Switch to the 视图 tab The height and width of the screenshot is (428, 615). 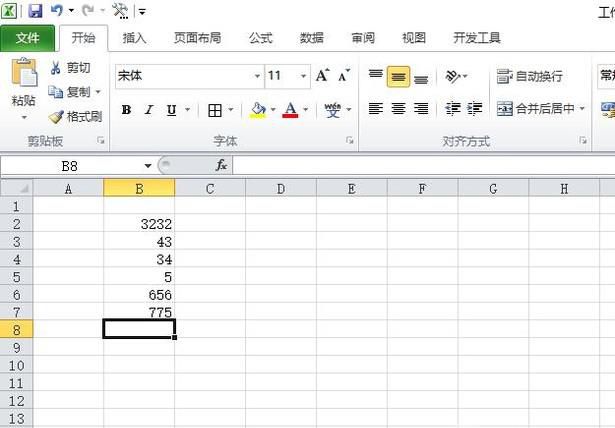414,38
